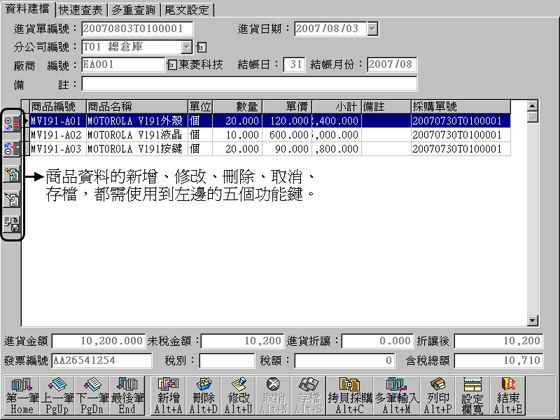Image resolution: width=560 pixels, height=420 pixels.
Task: Click the 數量 column header
Action: [238, 106]
